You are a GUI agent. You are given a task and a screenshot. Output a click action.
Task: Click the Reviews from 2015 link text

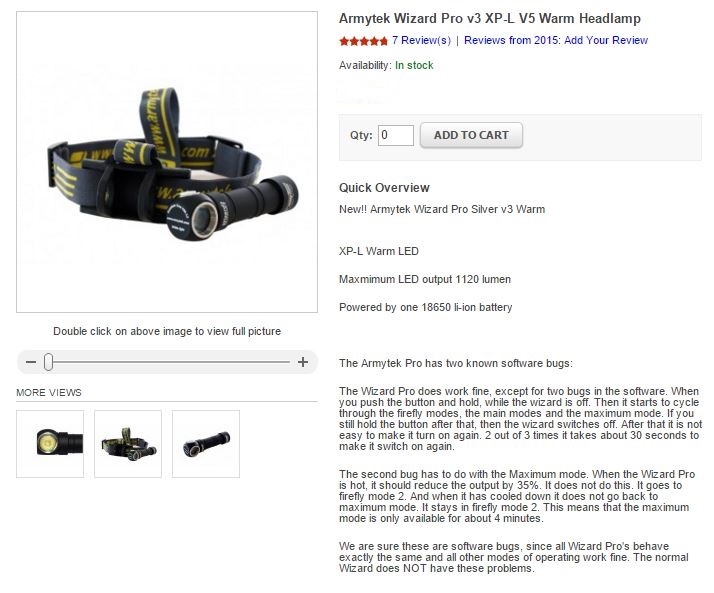[512, 41]
